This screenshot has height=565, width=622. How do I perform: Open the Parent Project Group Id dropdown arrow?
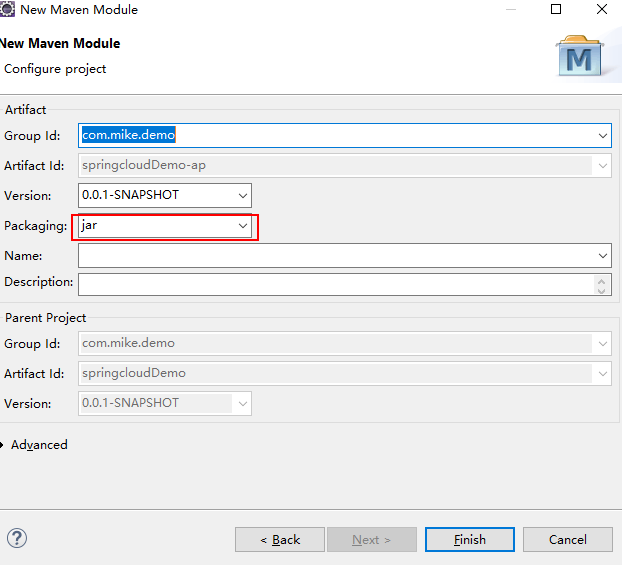pyautogui.click(x=603, y=344)
